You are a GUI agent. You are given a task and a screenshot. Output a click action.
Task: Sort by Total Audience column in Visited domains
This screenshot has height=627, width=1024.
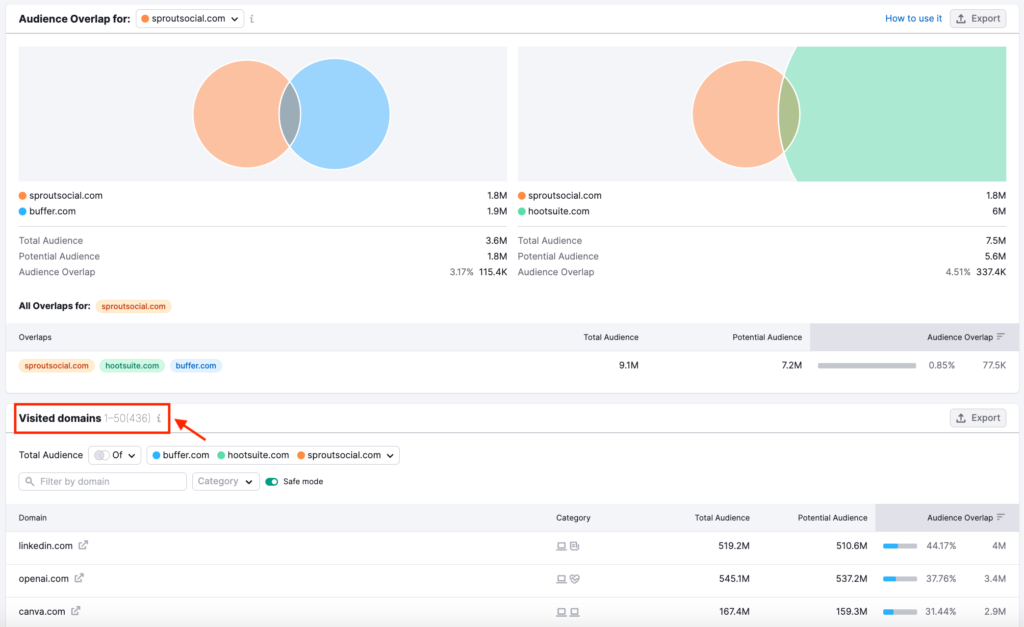[722, 517]
